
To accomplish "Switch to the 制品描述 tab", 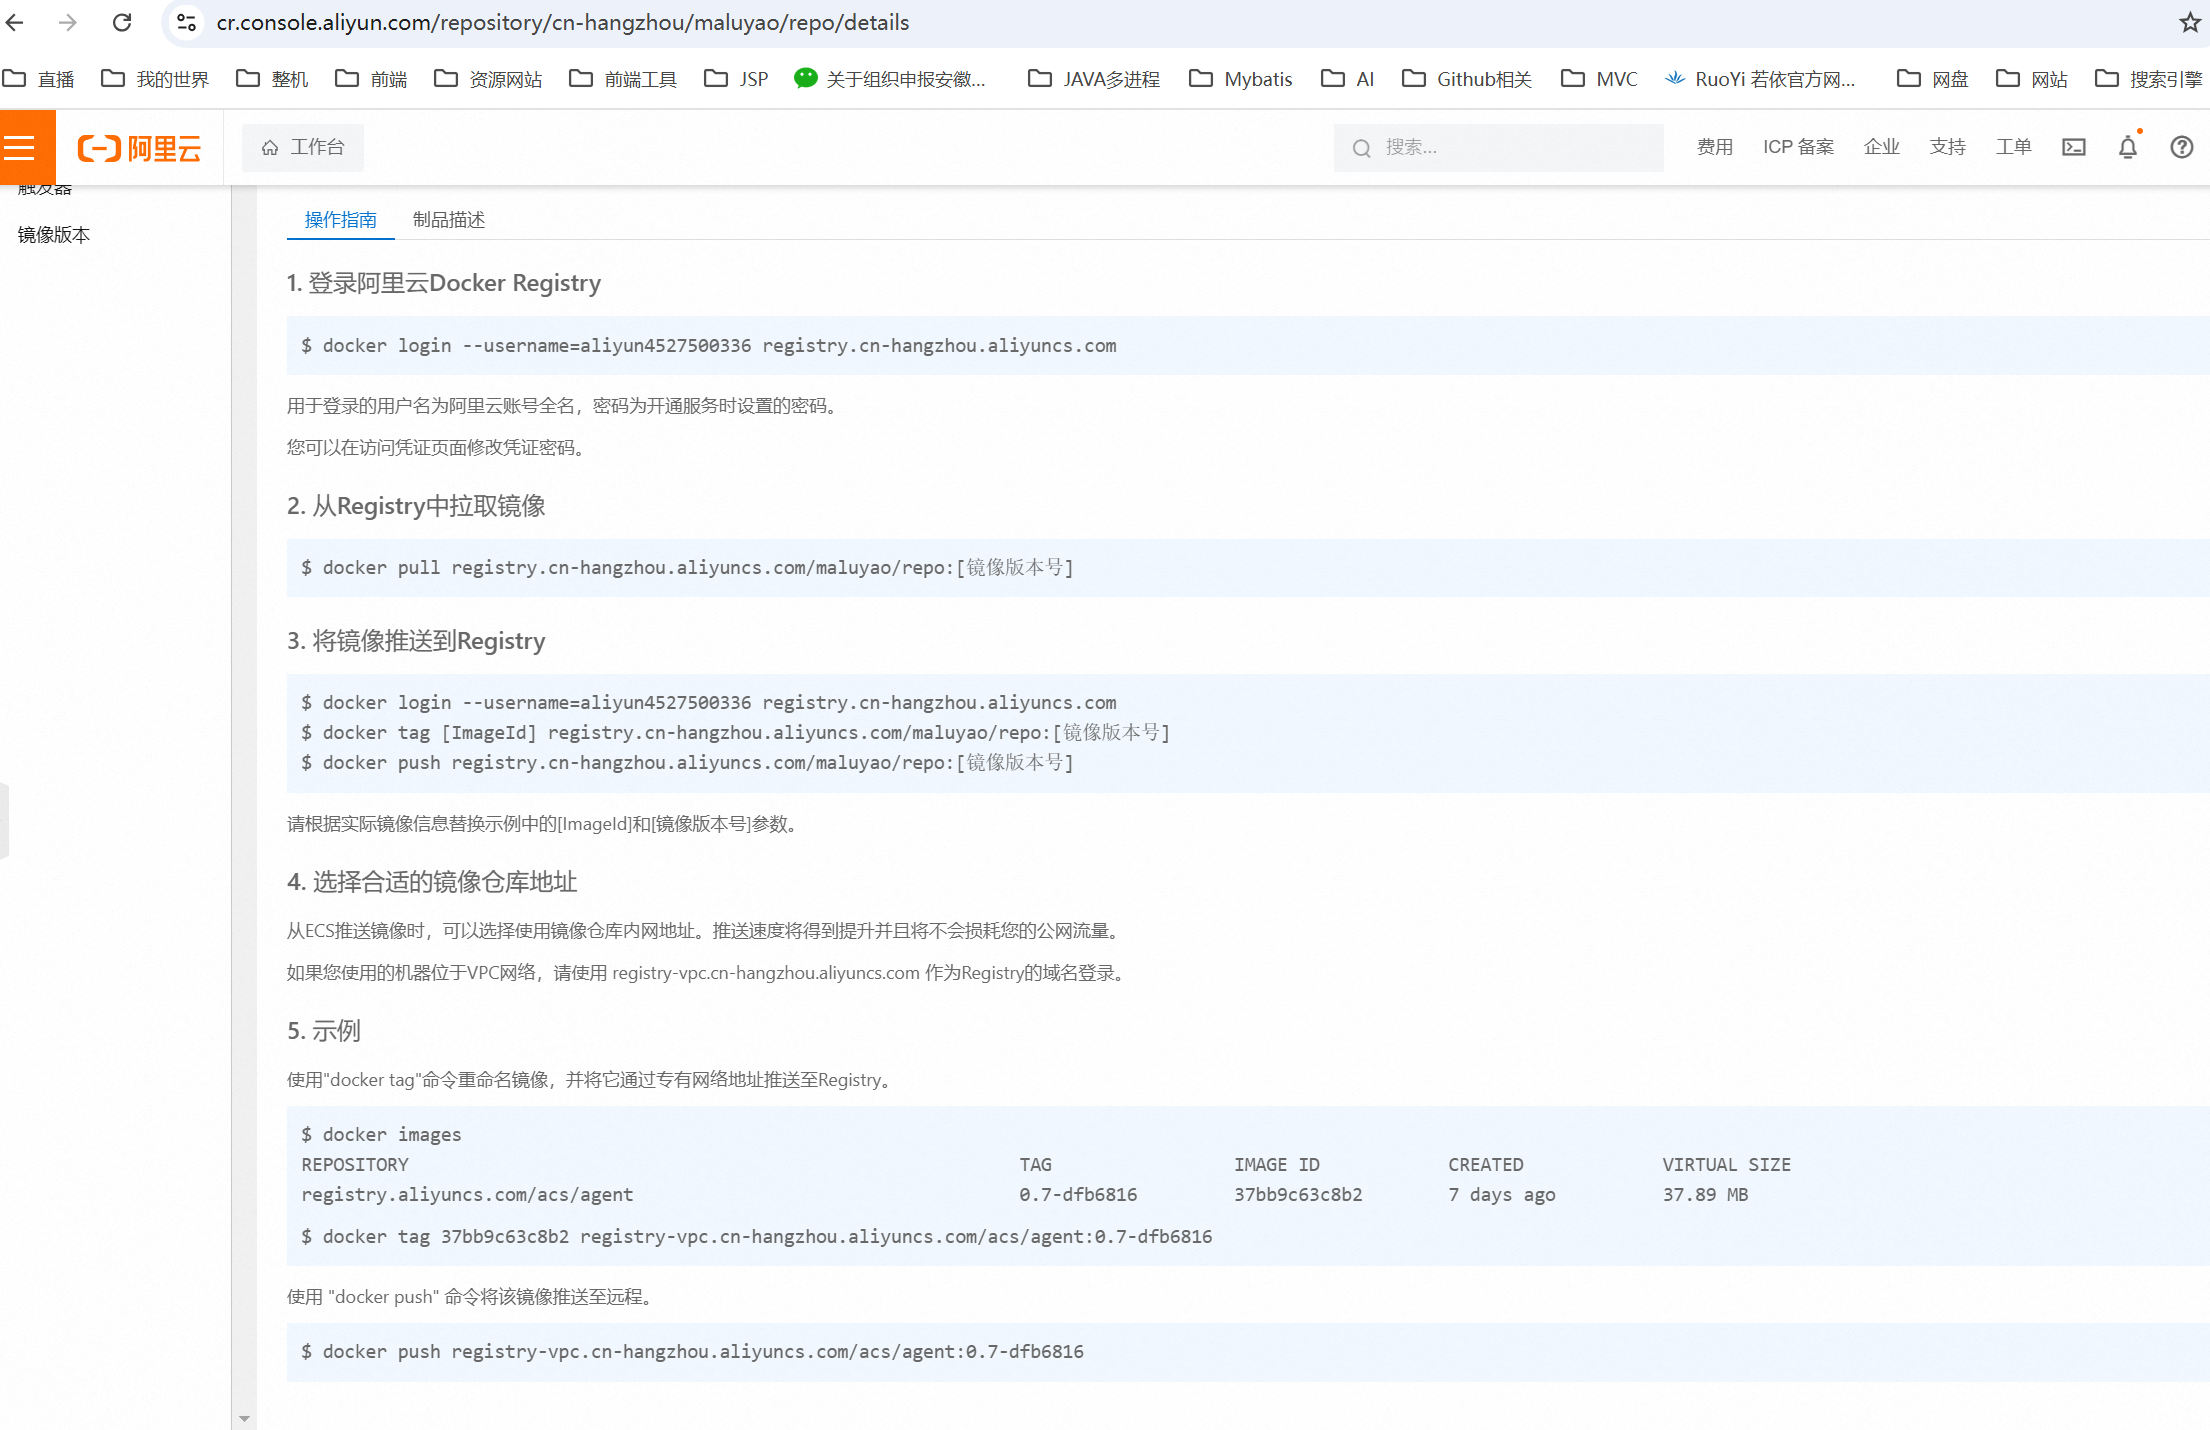I will coord(449,220).
